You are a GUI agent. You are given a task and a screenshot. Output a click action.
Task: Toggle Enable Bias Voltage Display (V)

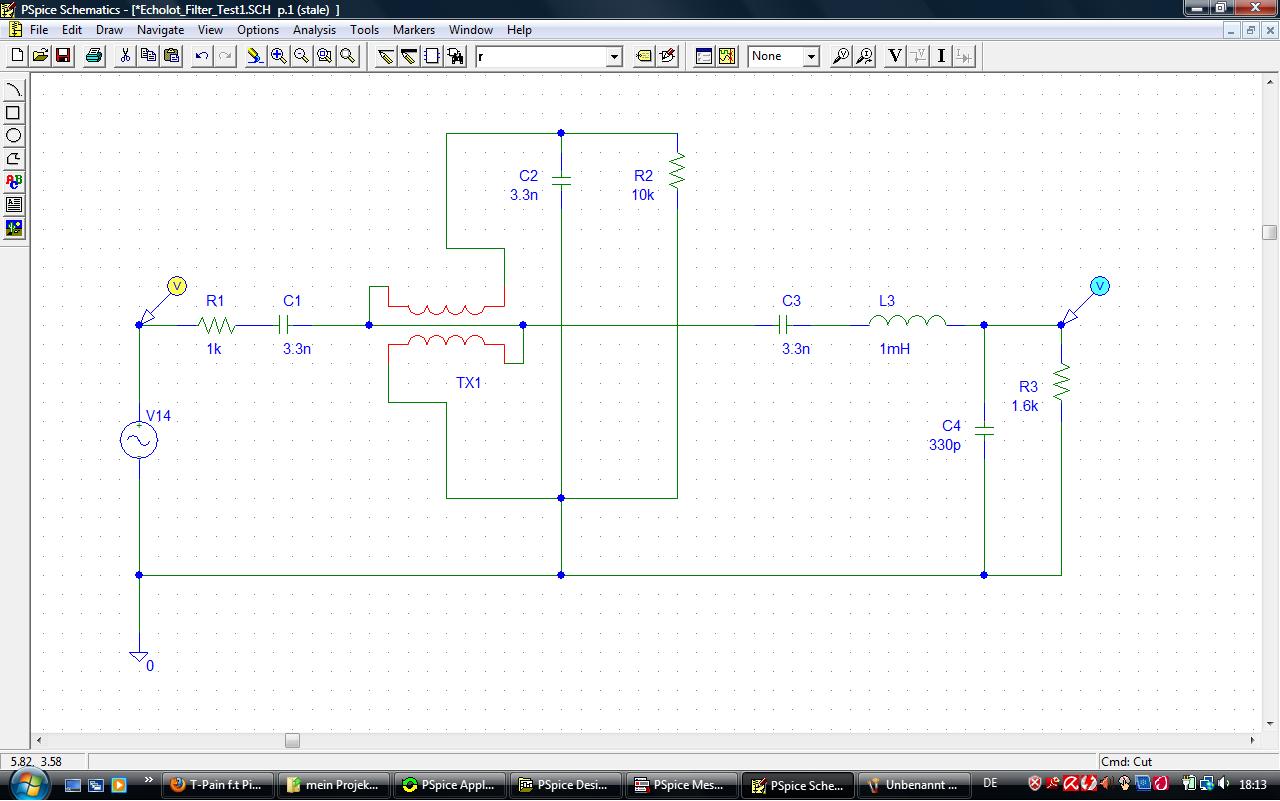click(895, 56)
